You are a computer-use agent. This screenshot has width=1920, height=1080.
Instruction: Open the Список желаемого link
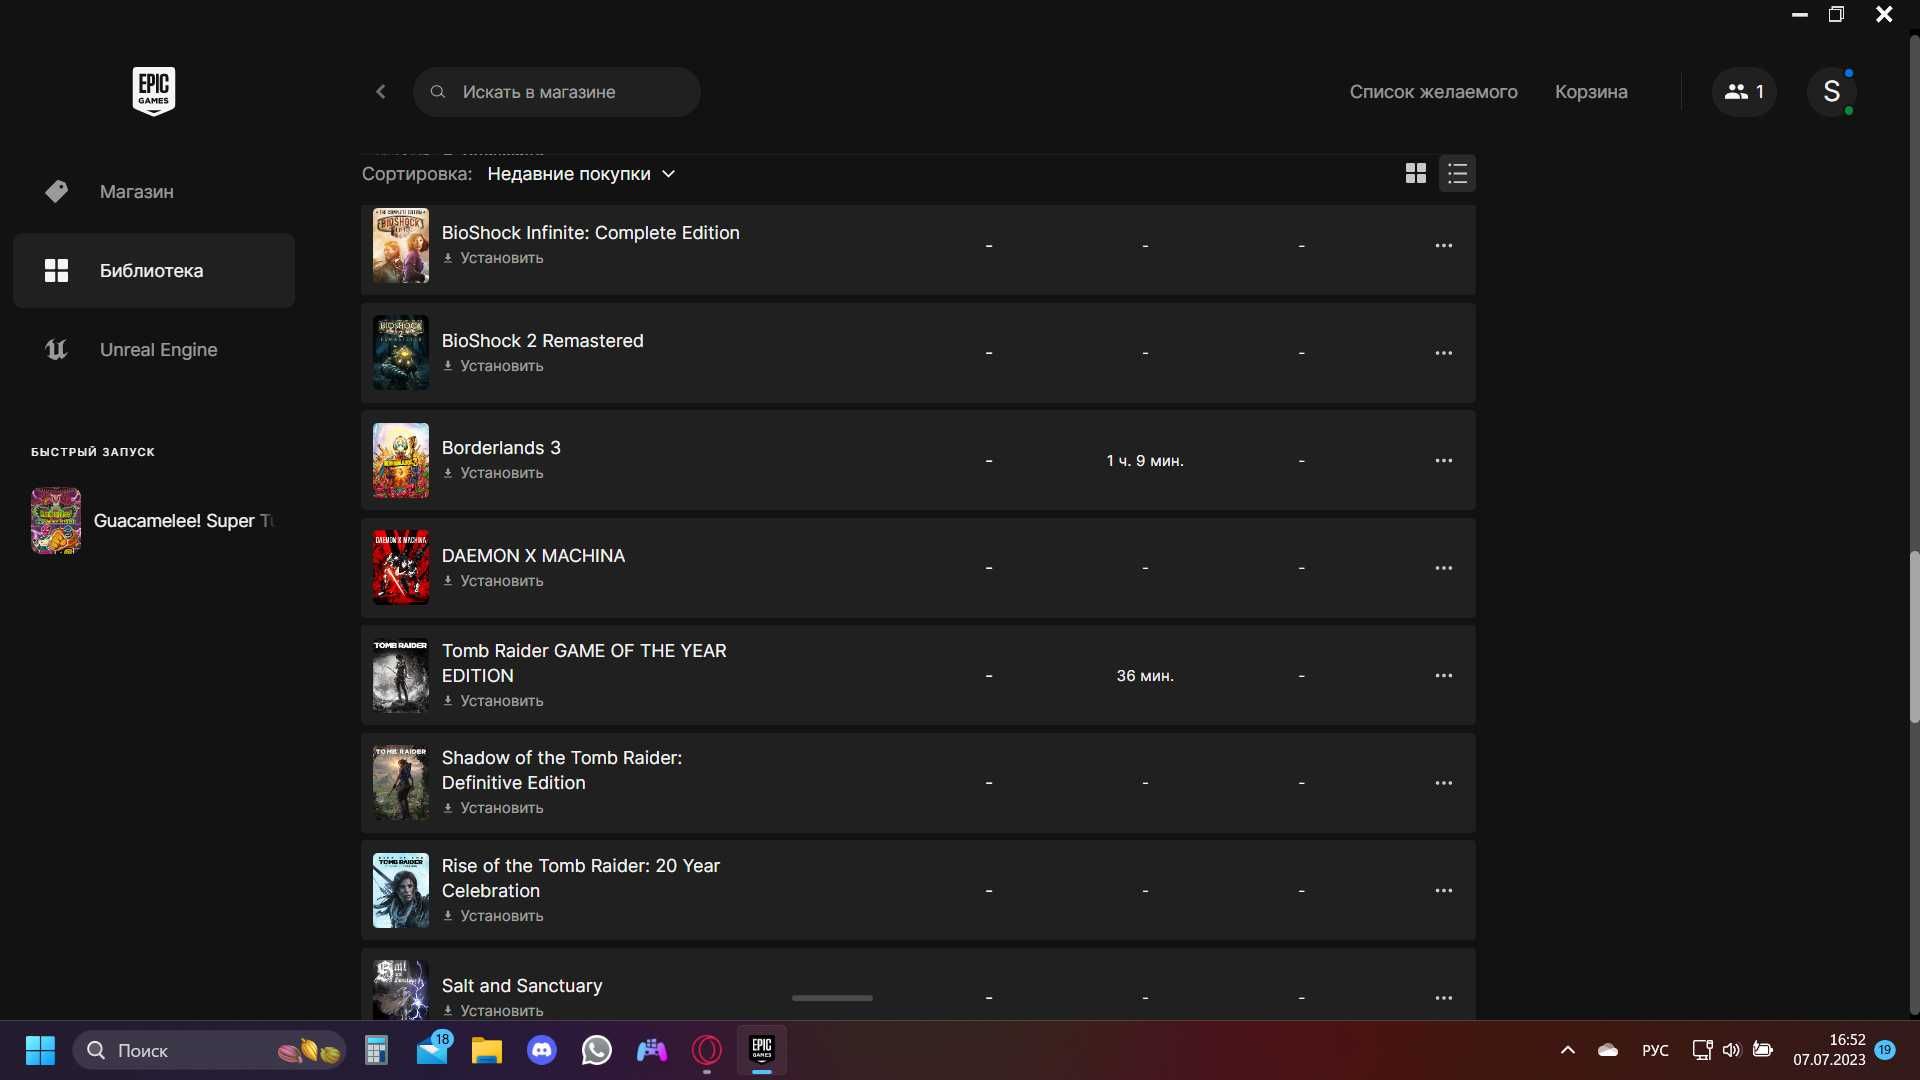1433,92
